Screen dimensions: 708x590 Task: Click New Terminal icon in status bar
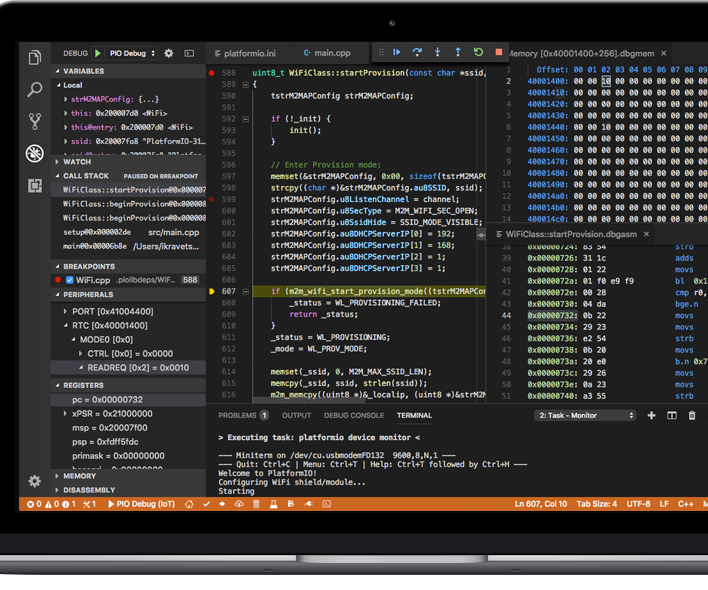tap(326, 504)
